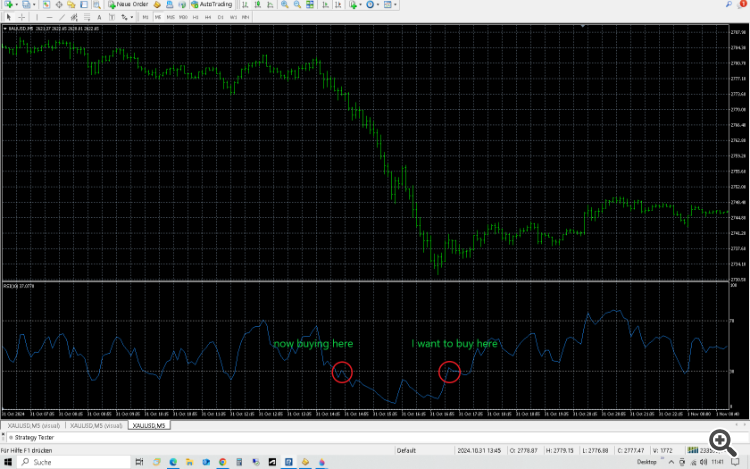The width and height of the screenshot is (750, 469).
Task: Switch timeframe to M15
Action: click(170, 17)
